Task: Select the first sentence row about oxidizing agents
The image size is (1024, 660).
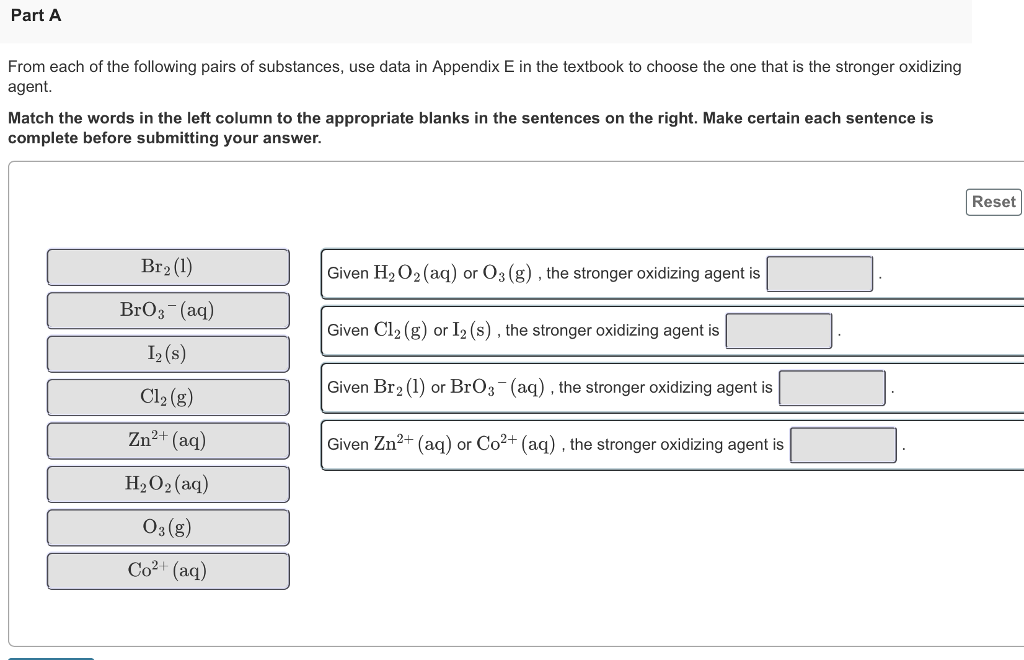Action: click(600, 273)
